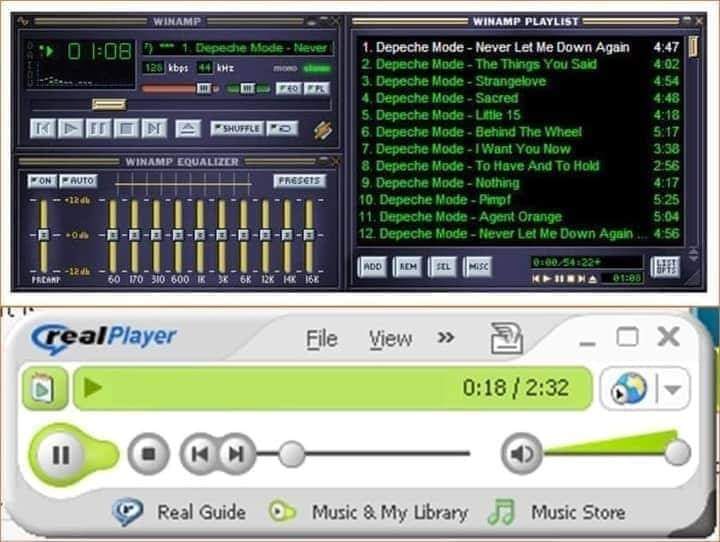Select track 6 Behind The Wheel
This screenshot has width=720, height=542.
coord(520,132)
